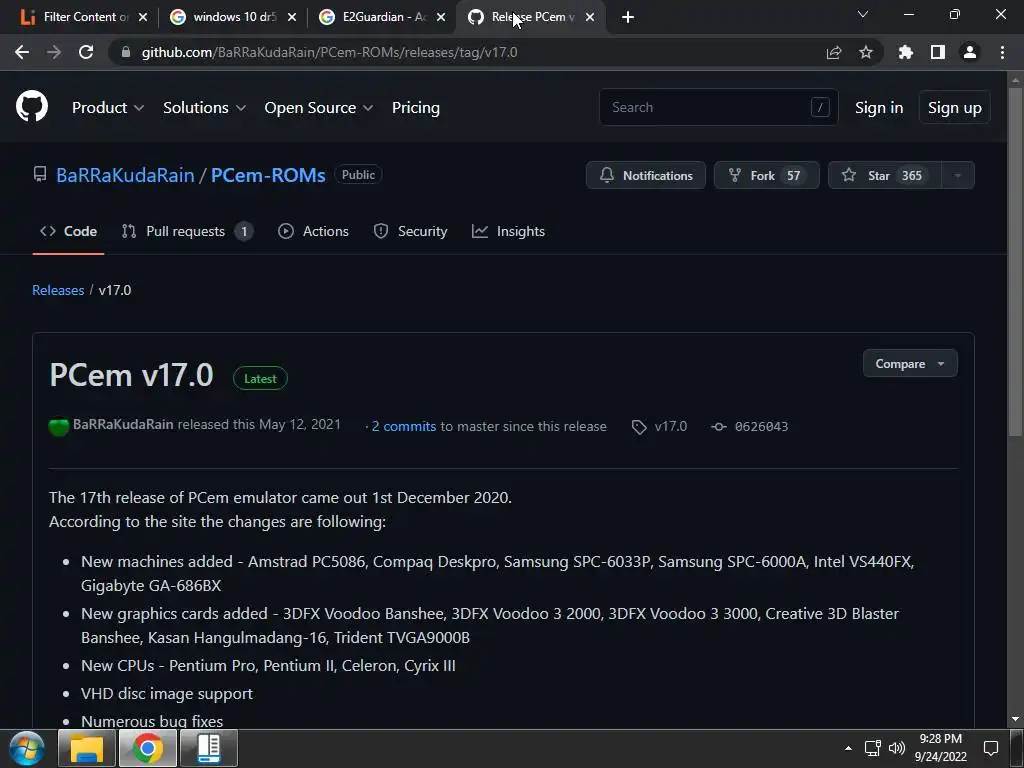This screenshot has width=1024, height=768.
Task: Click the BaRRaKudaRain avatar image
Action: (59, 426)
